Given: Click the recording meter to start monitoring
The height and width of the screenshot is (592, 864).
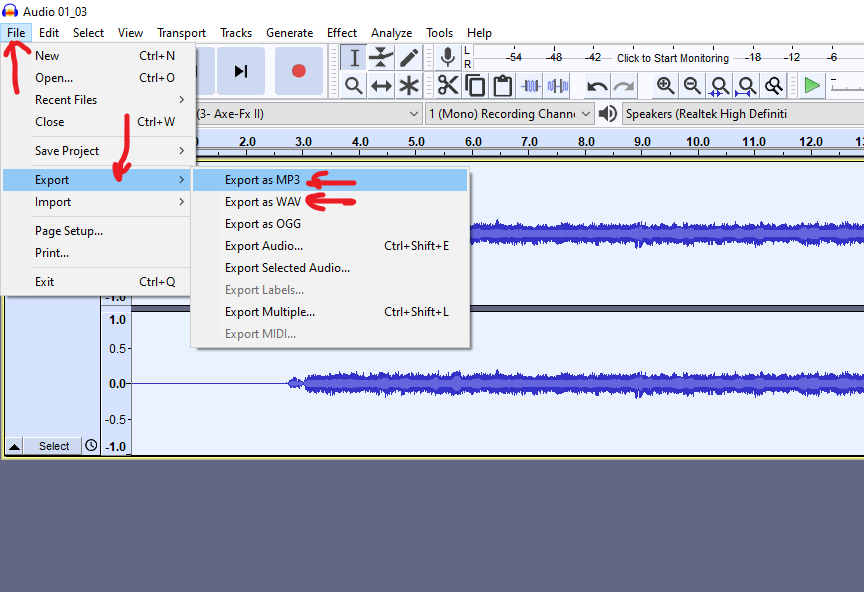Looking at the screenshot, I should tap(672, 58).
